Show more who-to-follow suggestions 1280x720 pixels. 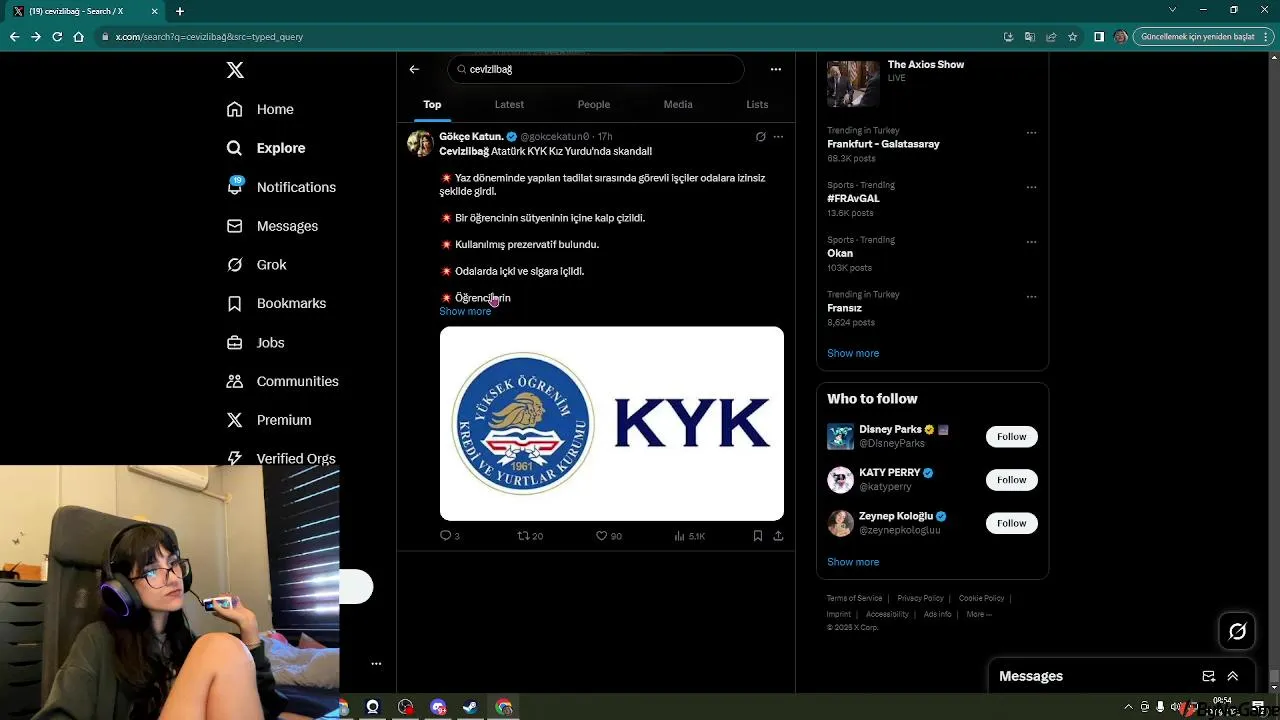(x=853, y=562)
